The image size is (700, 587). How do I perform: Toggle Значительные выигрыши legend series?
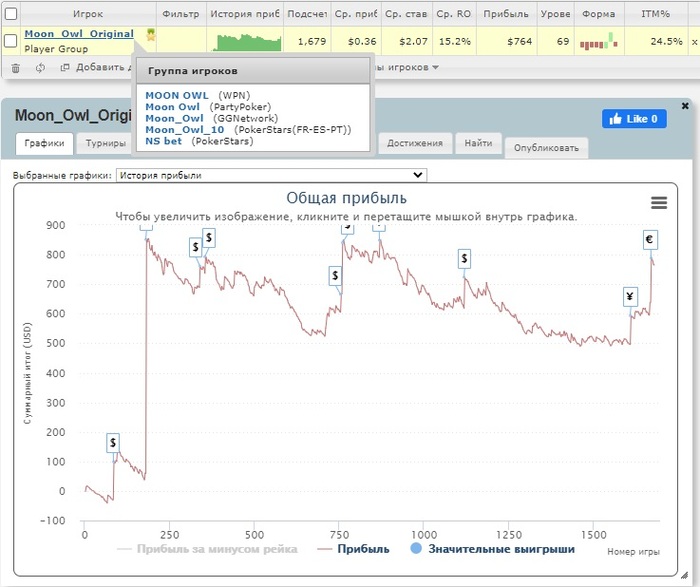click(x=492, y=549)
